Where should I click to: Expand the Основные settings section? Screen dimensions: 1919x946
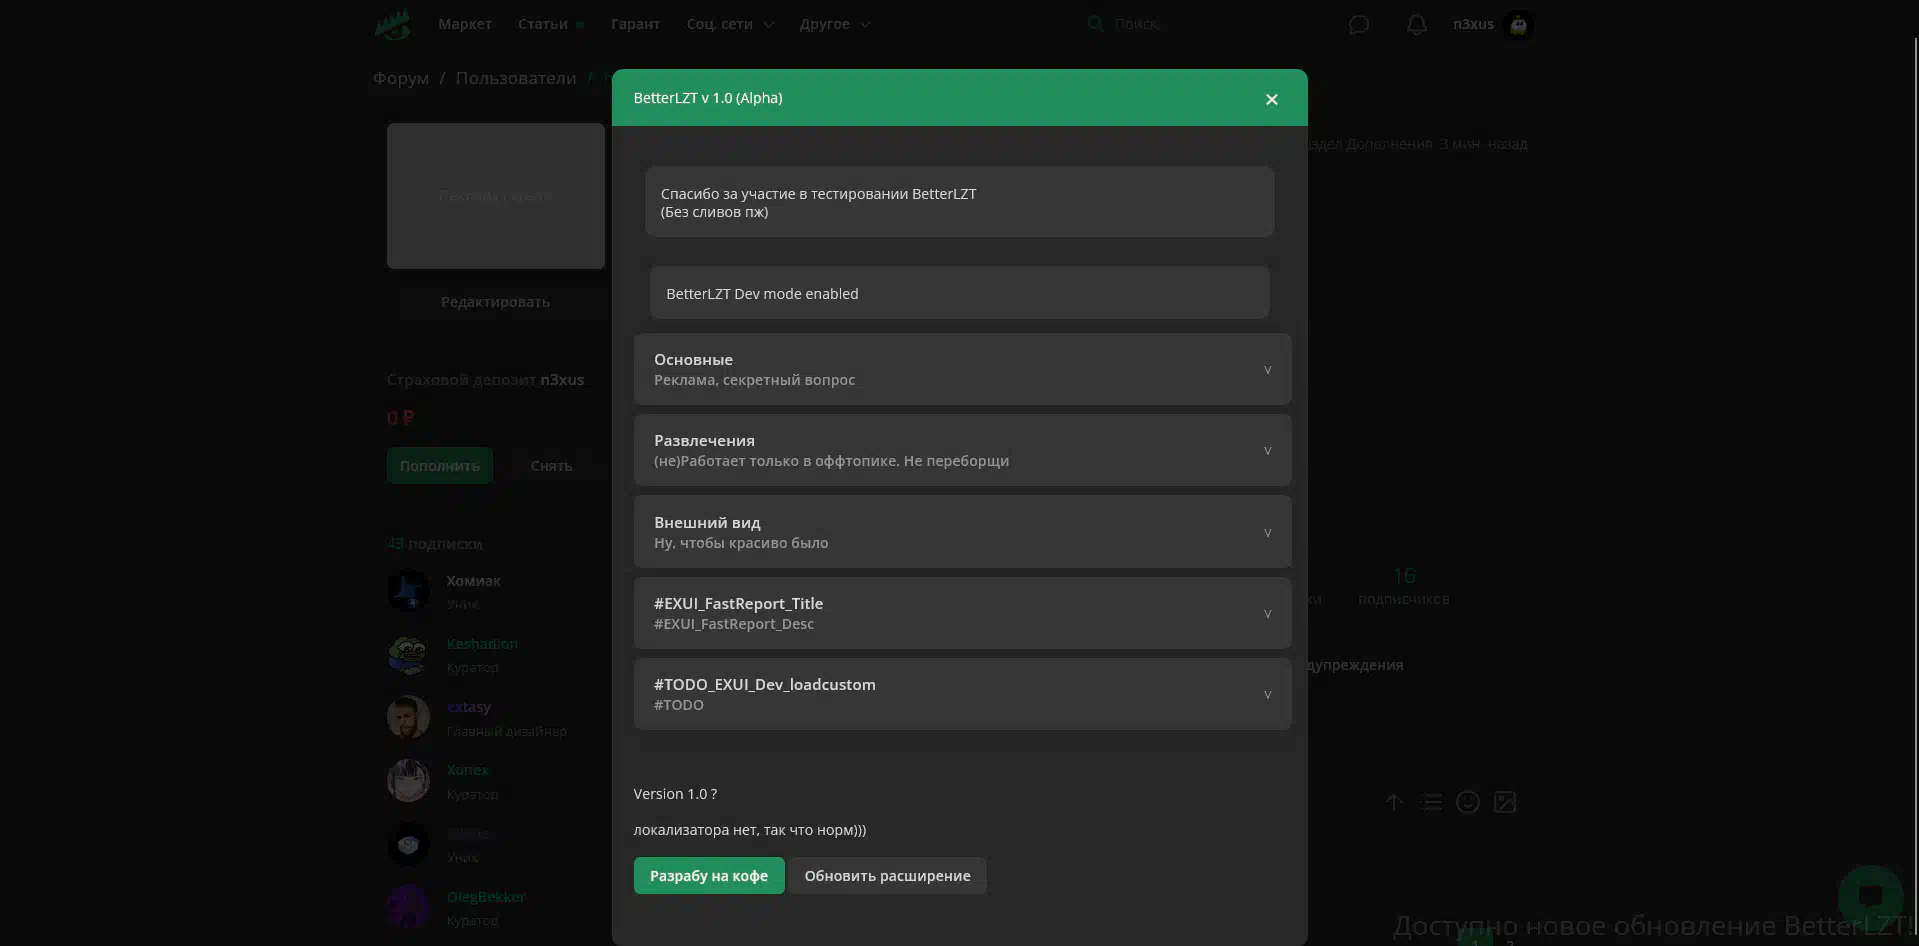point(962,369)
